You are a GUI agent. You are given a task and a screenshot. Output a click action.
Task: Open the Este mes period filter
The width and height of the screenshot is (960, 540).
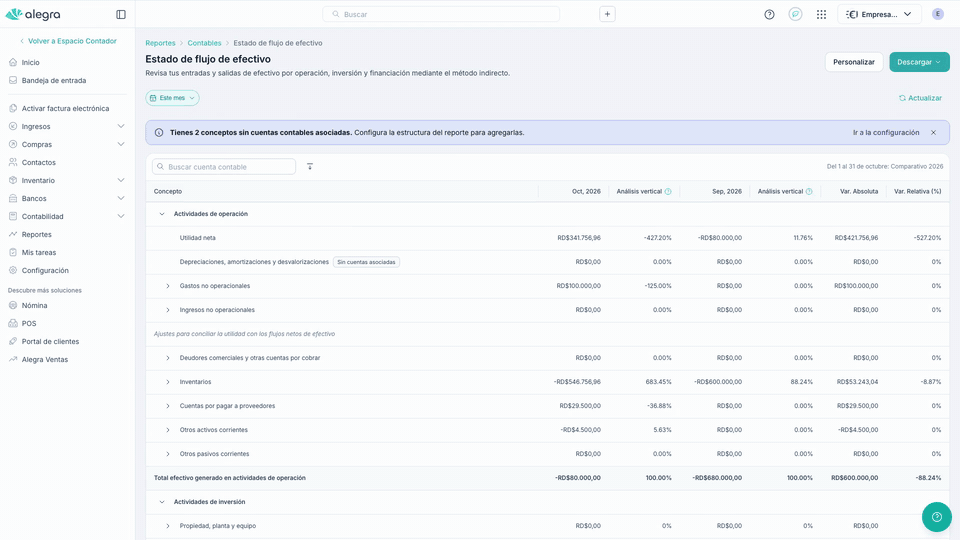(172, 98)
